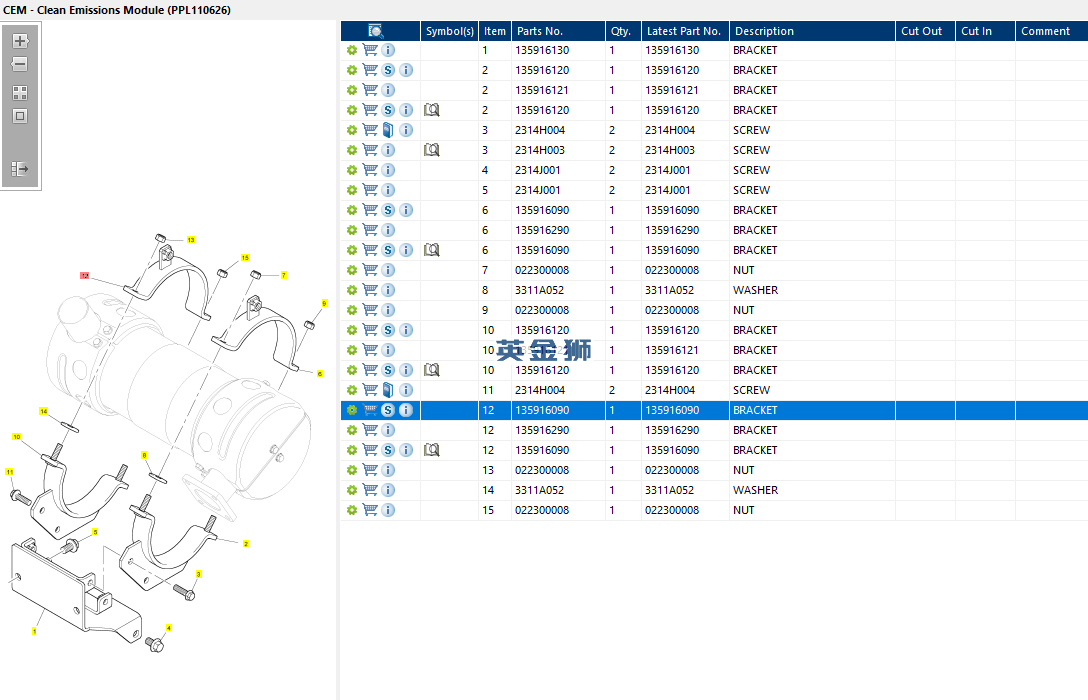Open blue book icon for item 11 screw
1088x700 pixels.
point(388,390)
